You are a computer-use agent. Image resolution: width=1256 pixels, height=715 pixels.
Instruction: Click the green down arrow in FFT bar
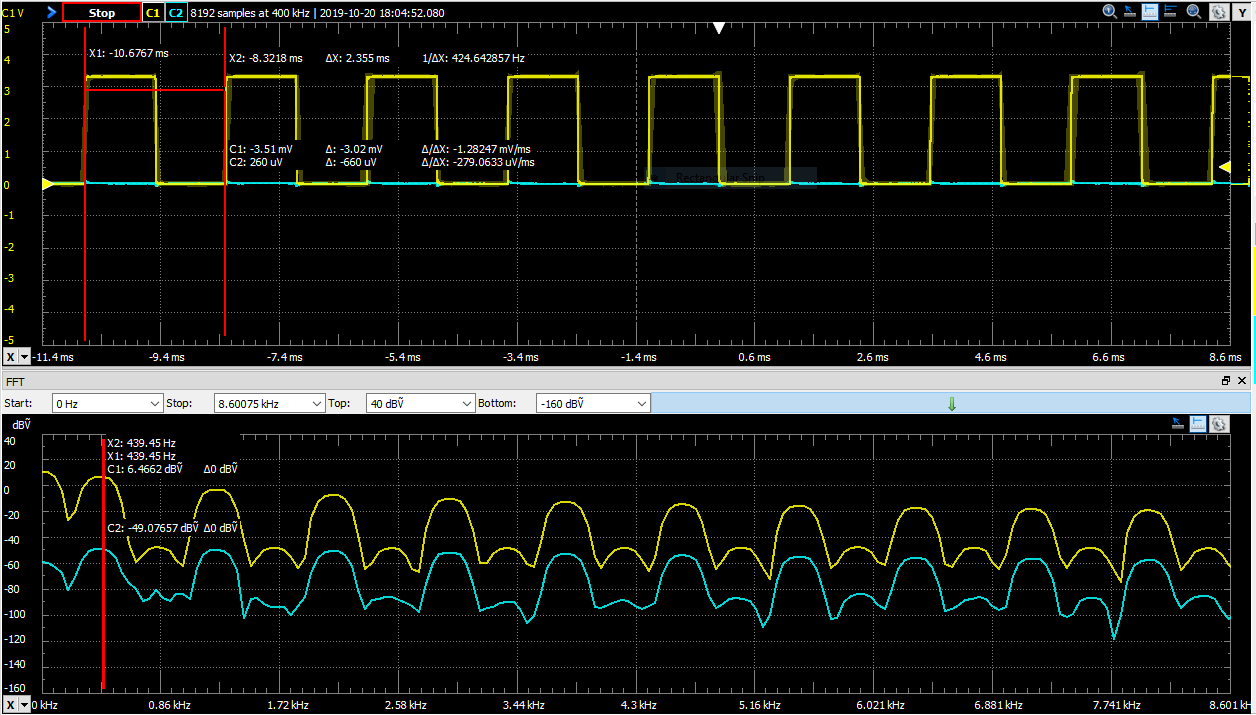tap(951, 403)
